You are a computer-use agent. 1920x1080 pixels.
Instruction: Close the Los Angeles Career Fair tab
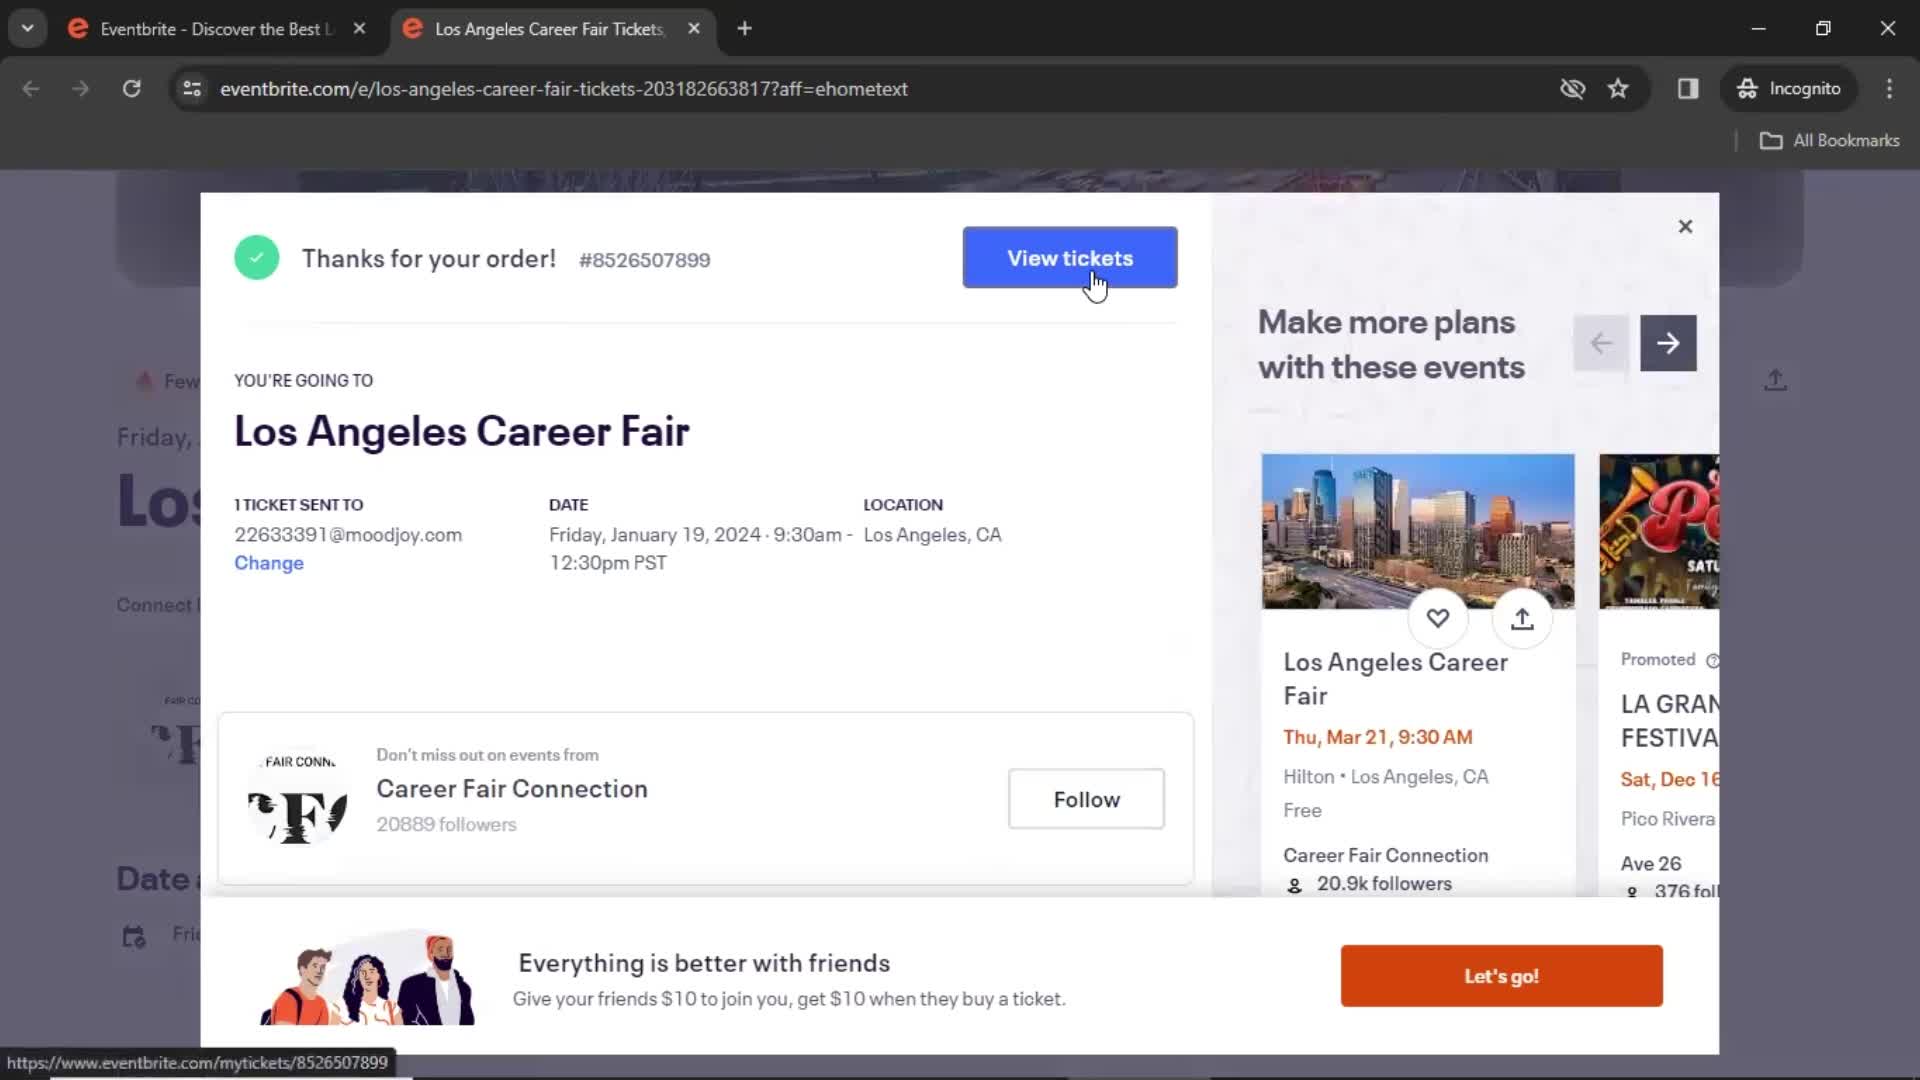pyautogui.click(x=694, y=29)
